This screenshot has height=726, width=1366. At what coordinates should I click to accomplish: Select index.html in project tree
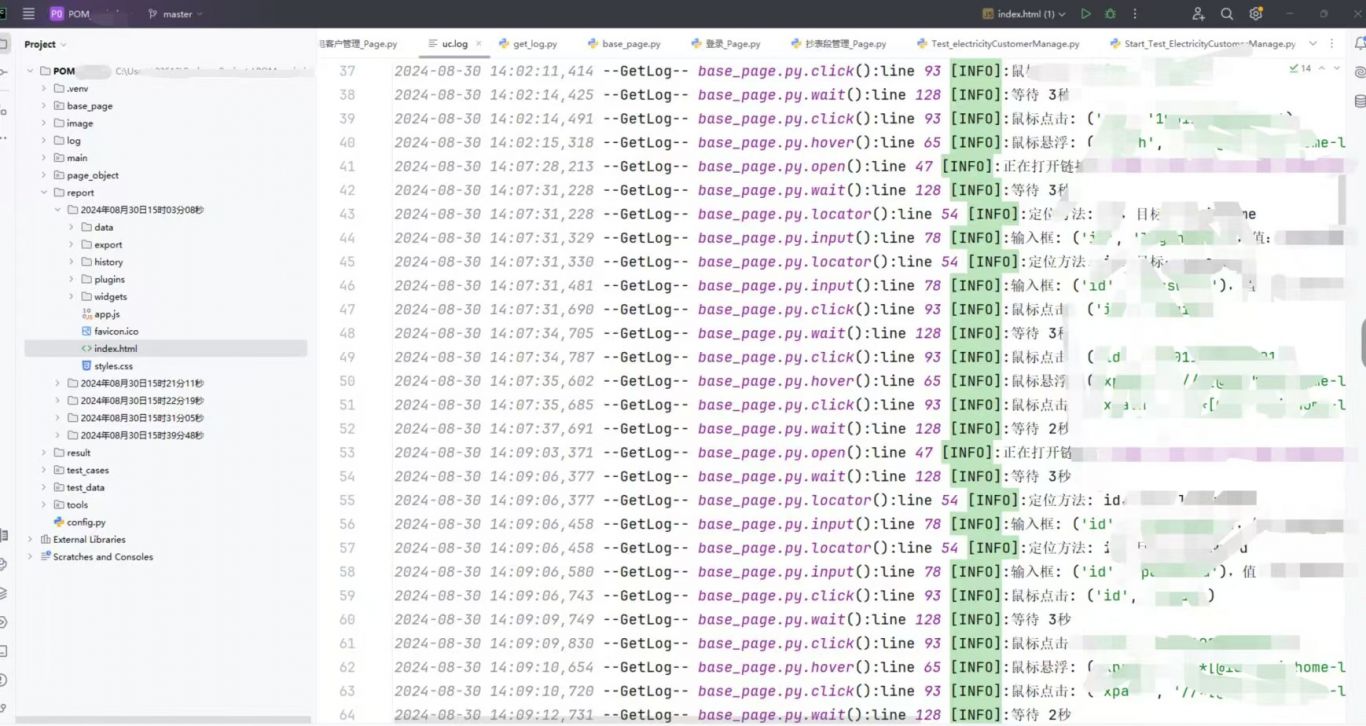coord(165,349)
